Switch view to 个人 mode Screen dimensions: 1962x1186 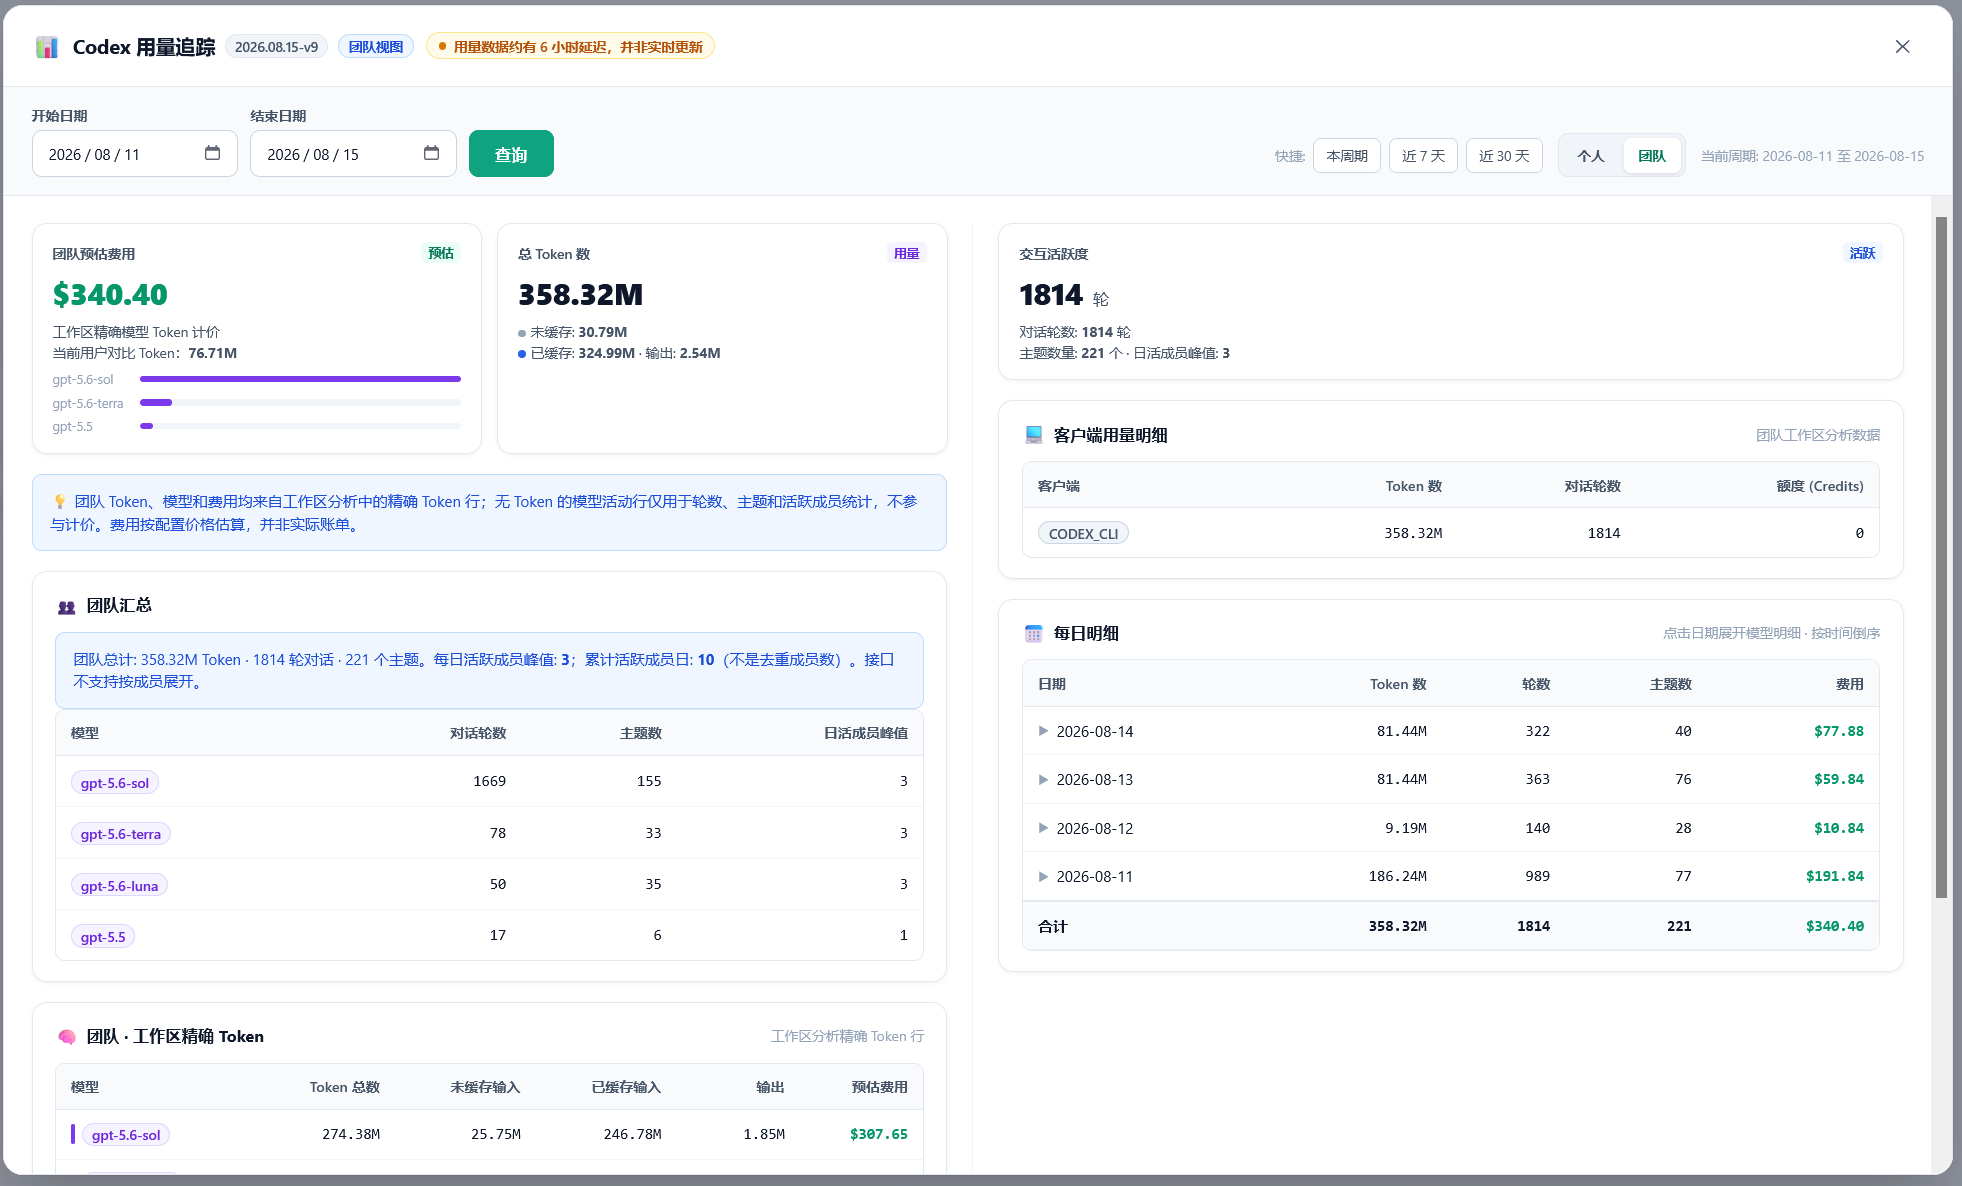pyautogui.click(x=1591, y=156)
